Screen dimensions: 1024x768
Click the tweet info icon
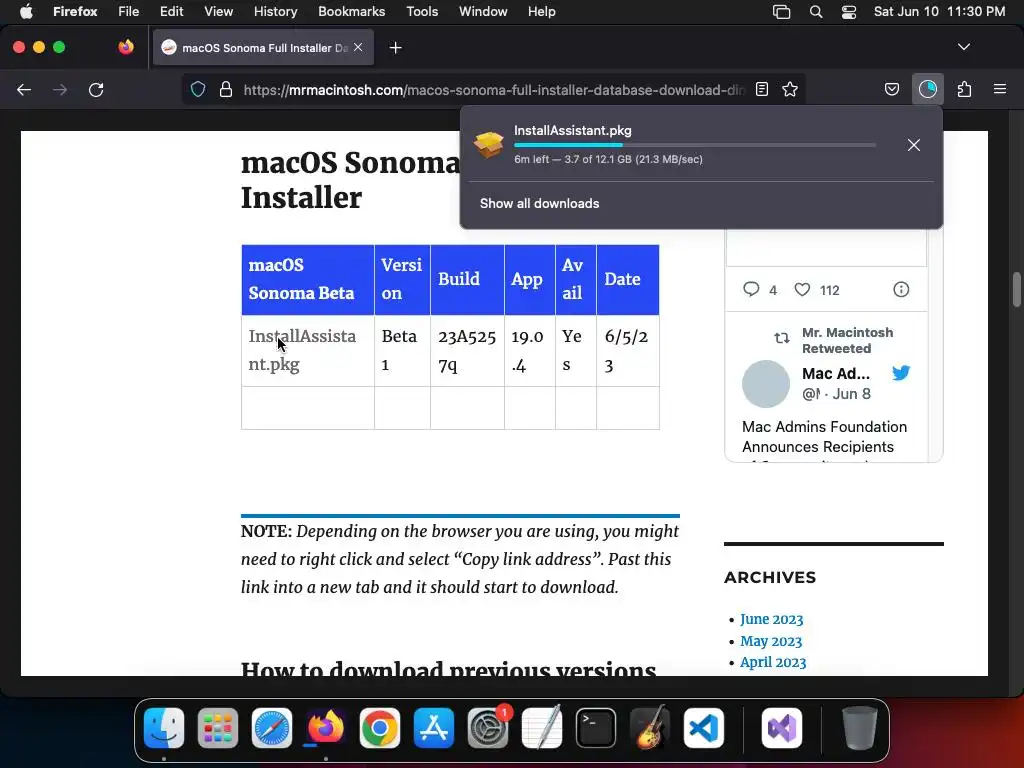click(x=901, y=289)
